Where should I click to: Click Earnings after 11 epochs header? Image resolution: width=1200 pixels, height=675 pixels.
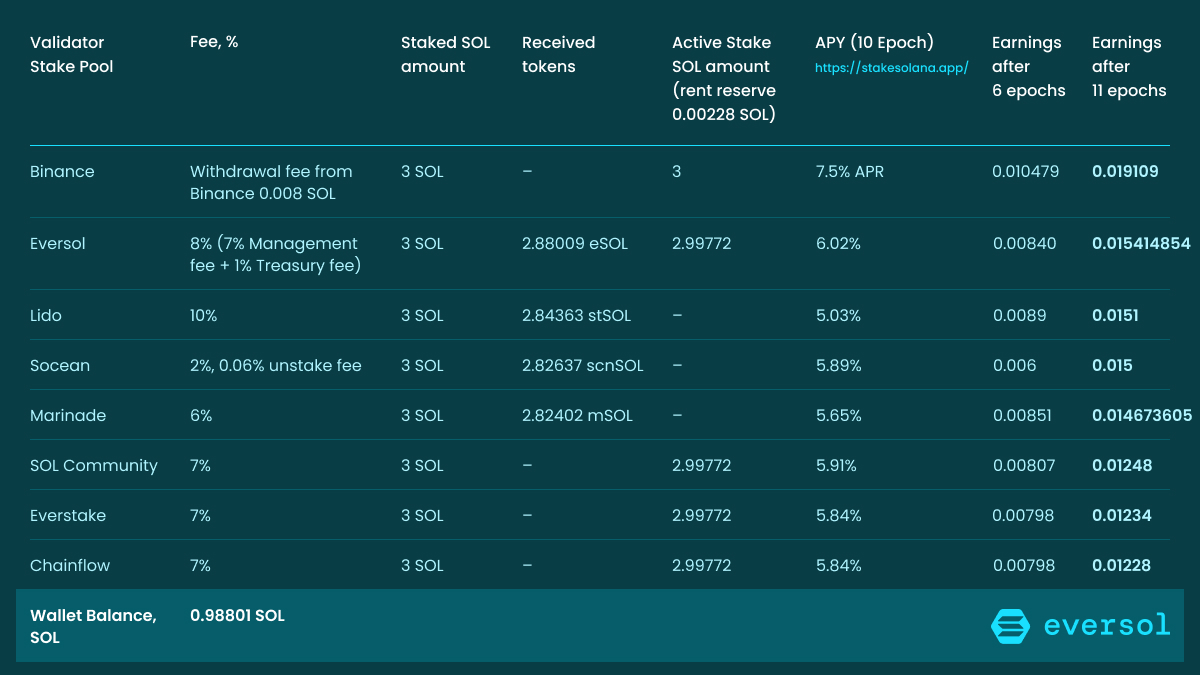click(x=1129, y=67)
